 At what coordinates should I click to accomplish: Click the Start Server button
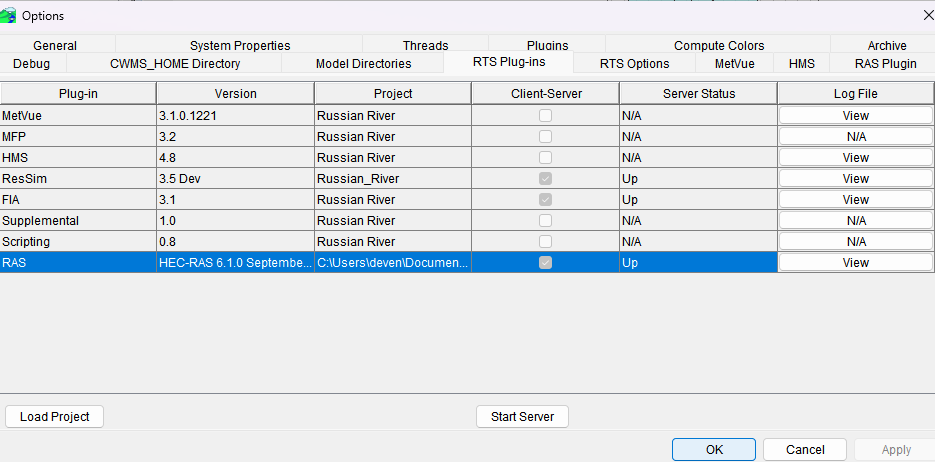tap(522, 417)
